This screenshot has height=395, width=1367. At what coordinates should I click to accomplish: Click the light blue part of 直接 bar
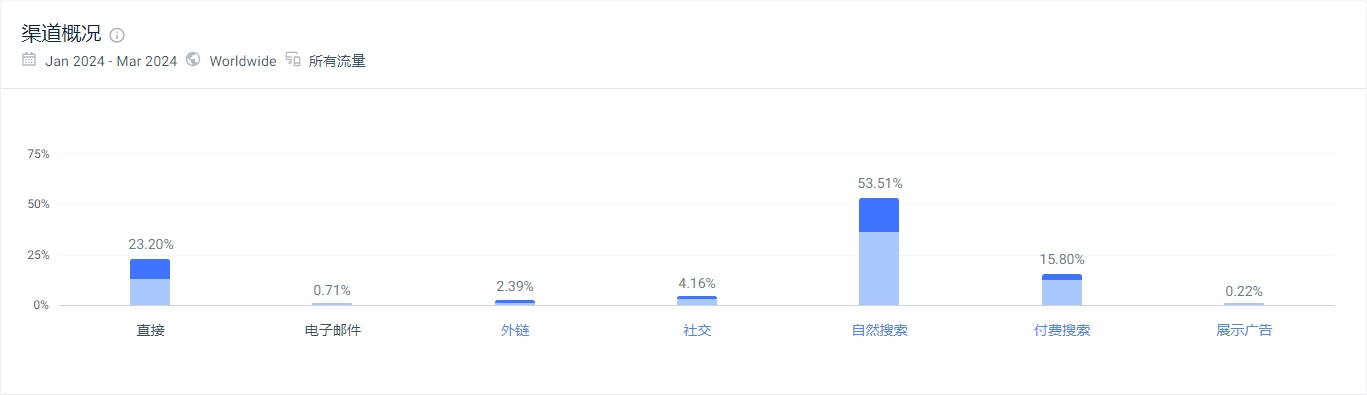click(x=150, y=292)
